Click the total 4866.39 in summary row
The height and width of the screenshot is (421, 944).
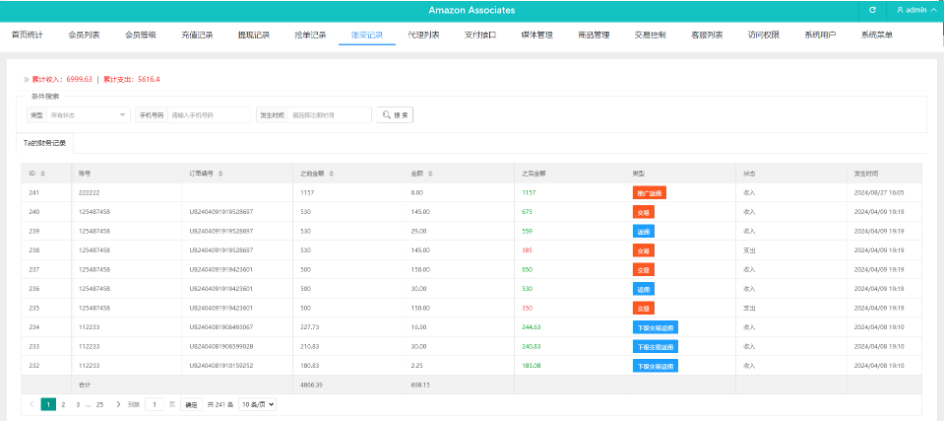tap(311, 384)
